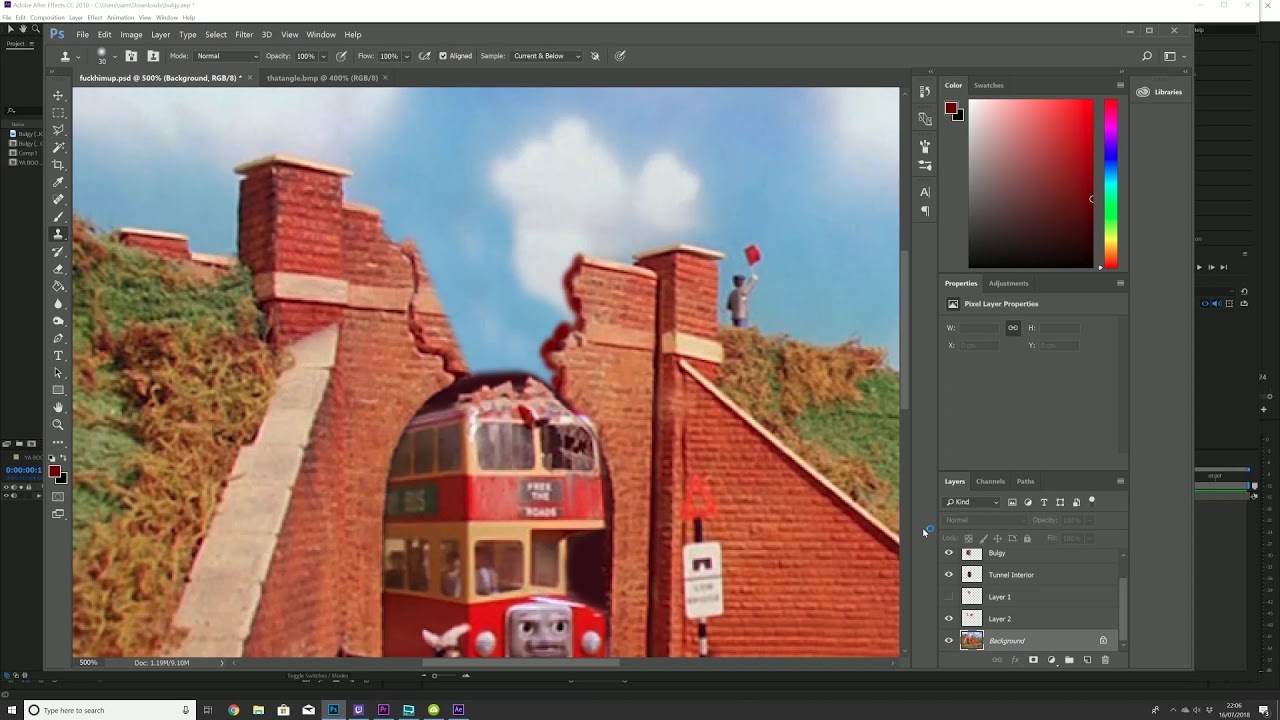Toggle Quick Mask mode icon

click(x=58, y=497)
